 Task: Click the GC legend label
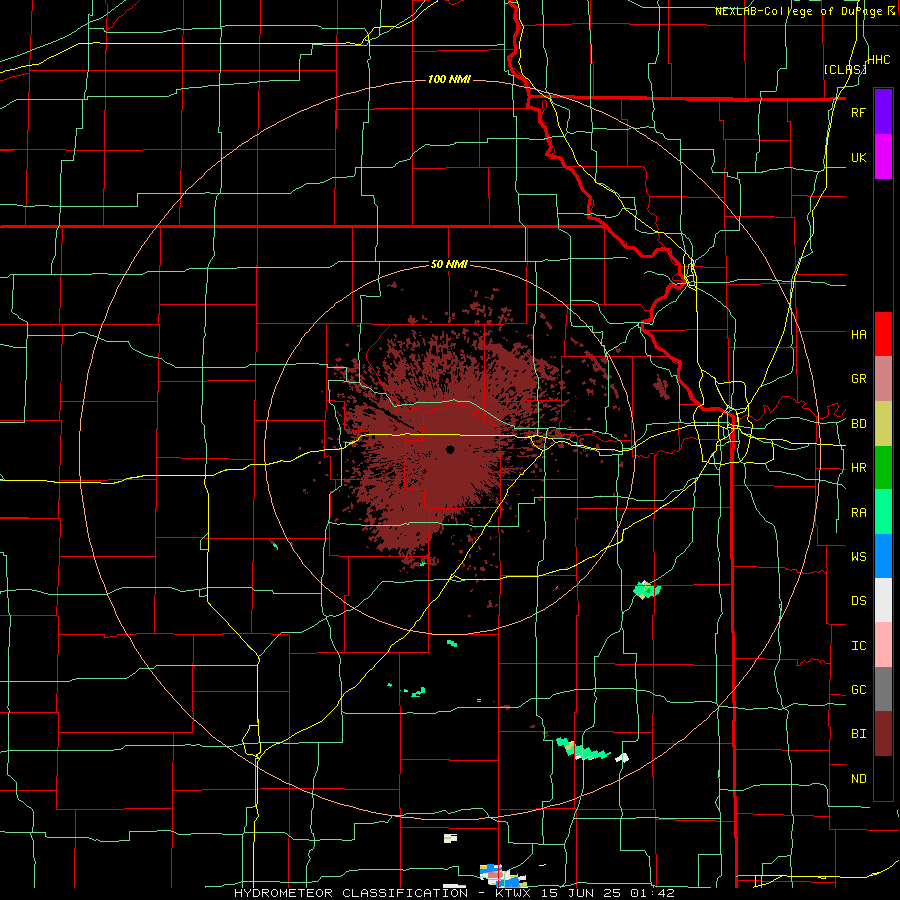tap(858, 690)
